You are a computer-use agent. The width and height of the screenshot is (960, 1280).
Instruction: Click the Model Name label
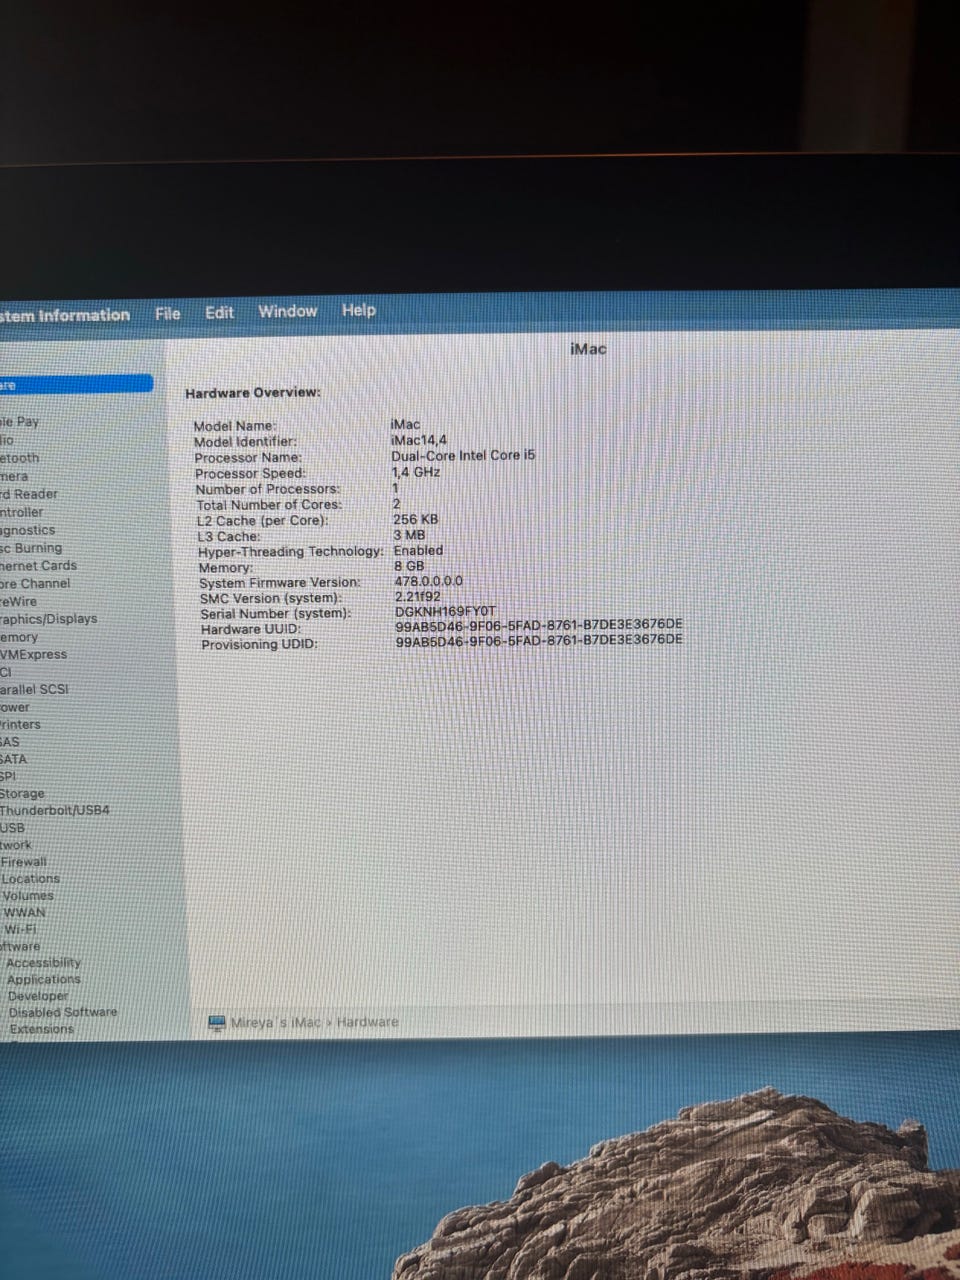click(235, 426)
